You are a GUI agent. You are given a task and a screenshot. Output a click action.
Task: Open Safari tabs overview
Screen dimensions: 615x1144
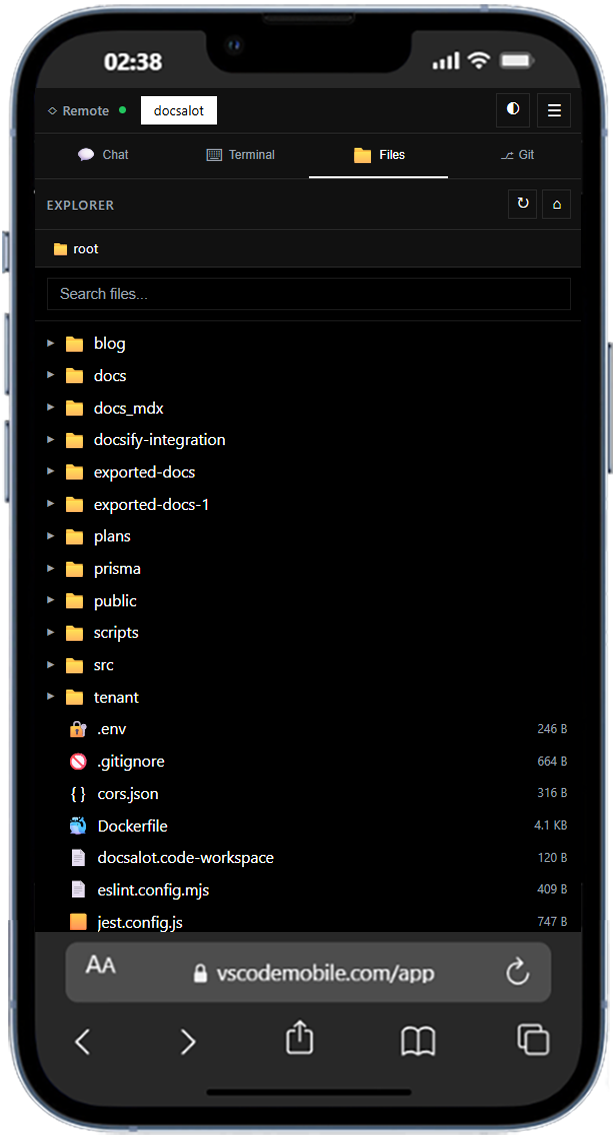(533, 1040)
